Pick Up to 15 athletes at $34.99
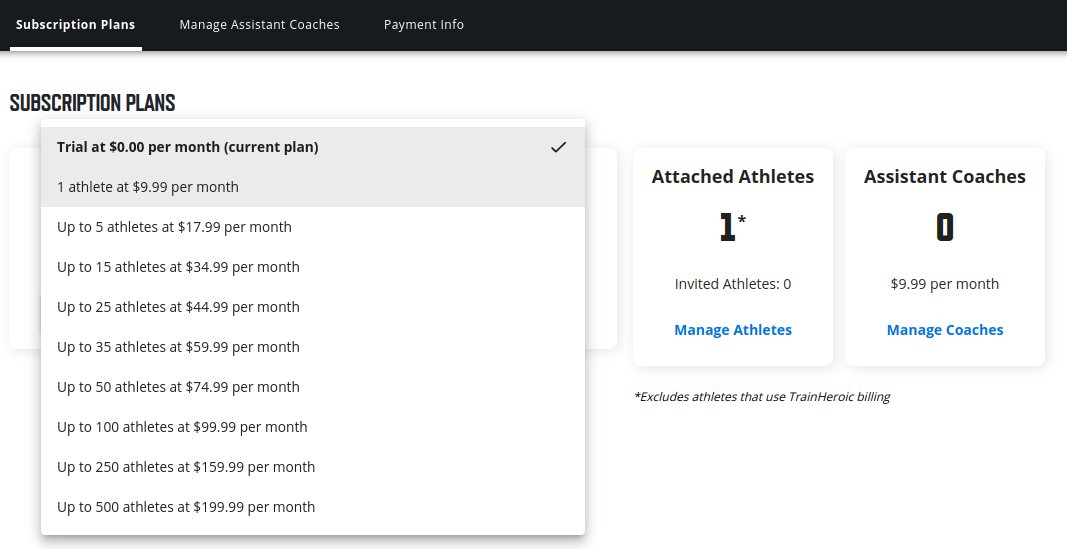The image size is (1067, 549). tap(178, 267)
